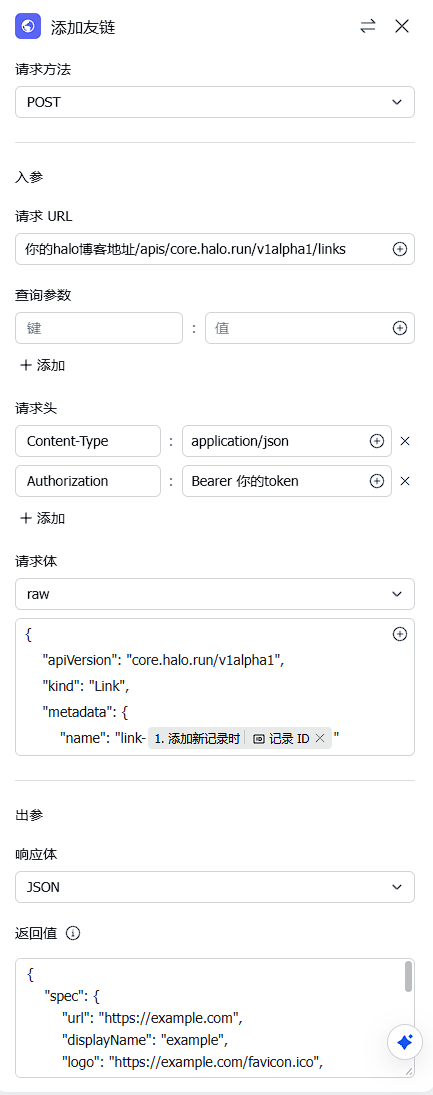
Task: Open the blue AI sparkle assistant button
Action: tap(405, 1043)
